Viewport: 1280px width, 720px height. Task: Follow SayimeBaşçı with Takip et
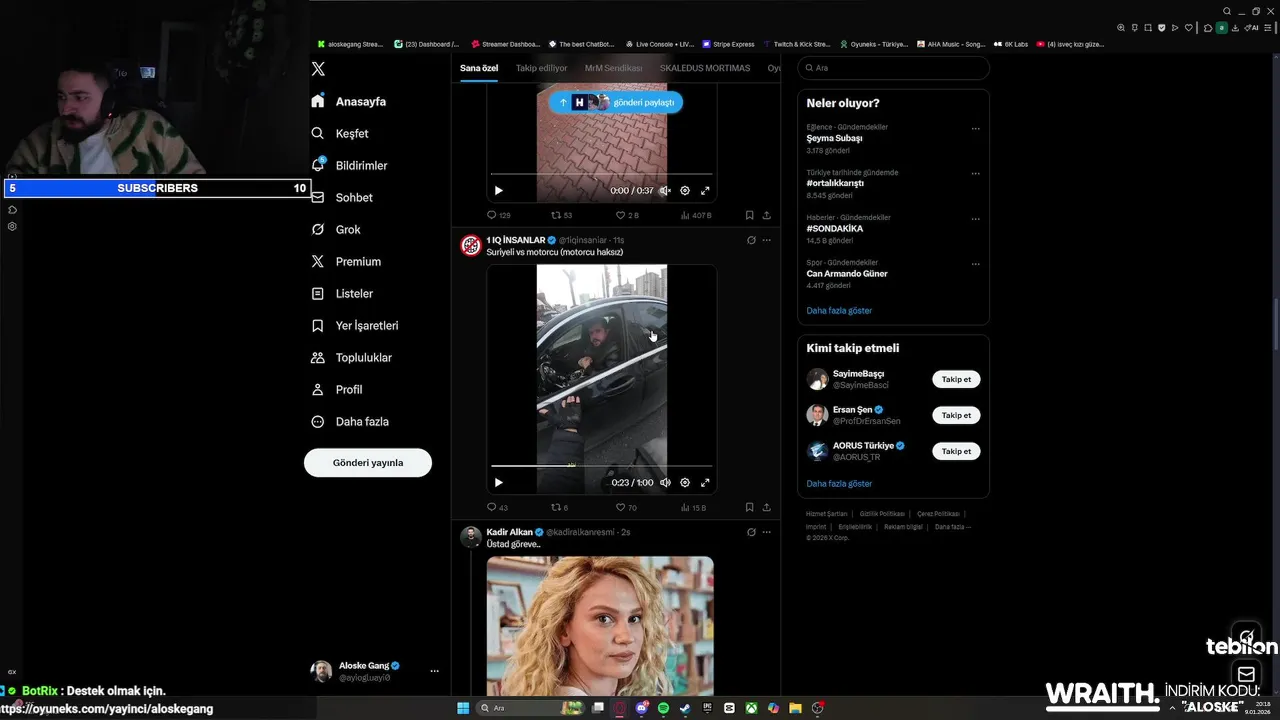(956, 379)
